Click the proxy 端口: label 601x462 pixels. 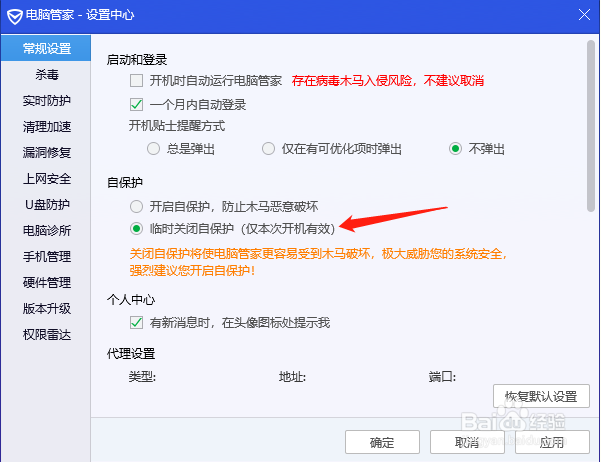click(442, 377)
